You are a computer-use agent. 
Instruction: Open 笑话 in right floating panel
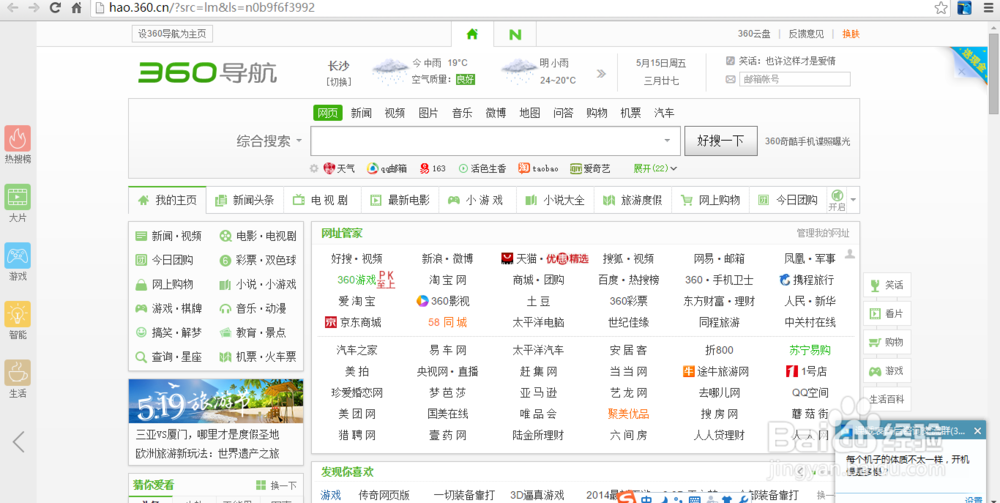click(x=887, y=285)
